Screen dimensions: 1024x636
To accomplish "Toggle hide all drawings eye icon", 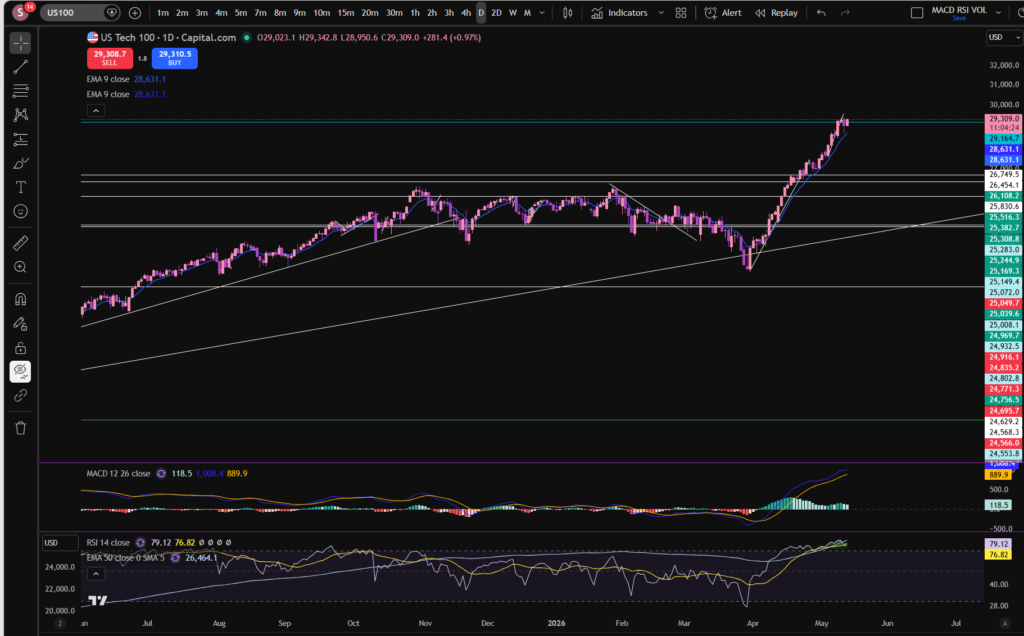I will point(21,372).
